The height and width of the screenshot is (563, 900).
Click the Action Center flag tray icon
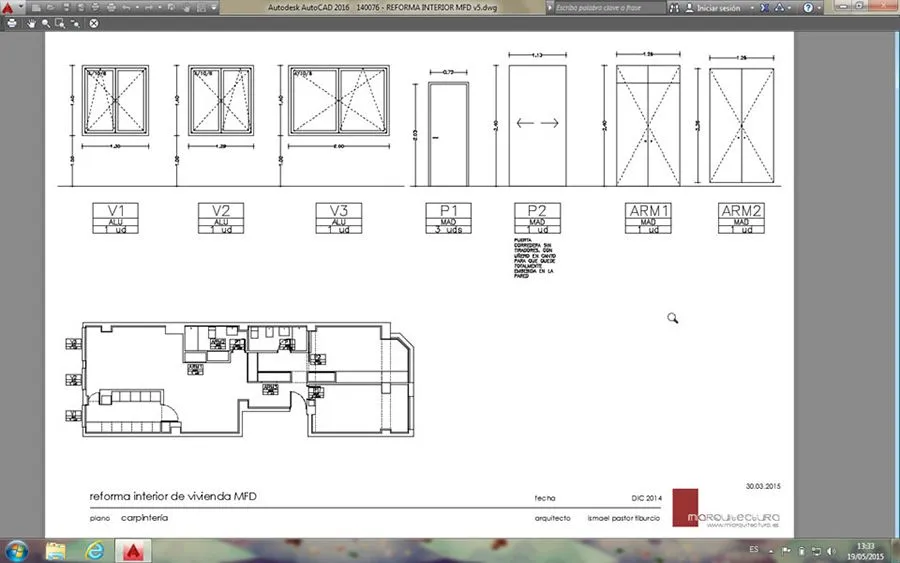click(x=786, y=551)
